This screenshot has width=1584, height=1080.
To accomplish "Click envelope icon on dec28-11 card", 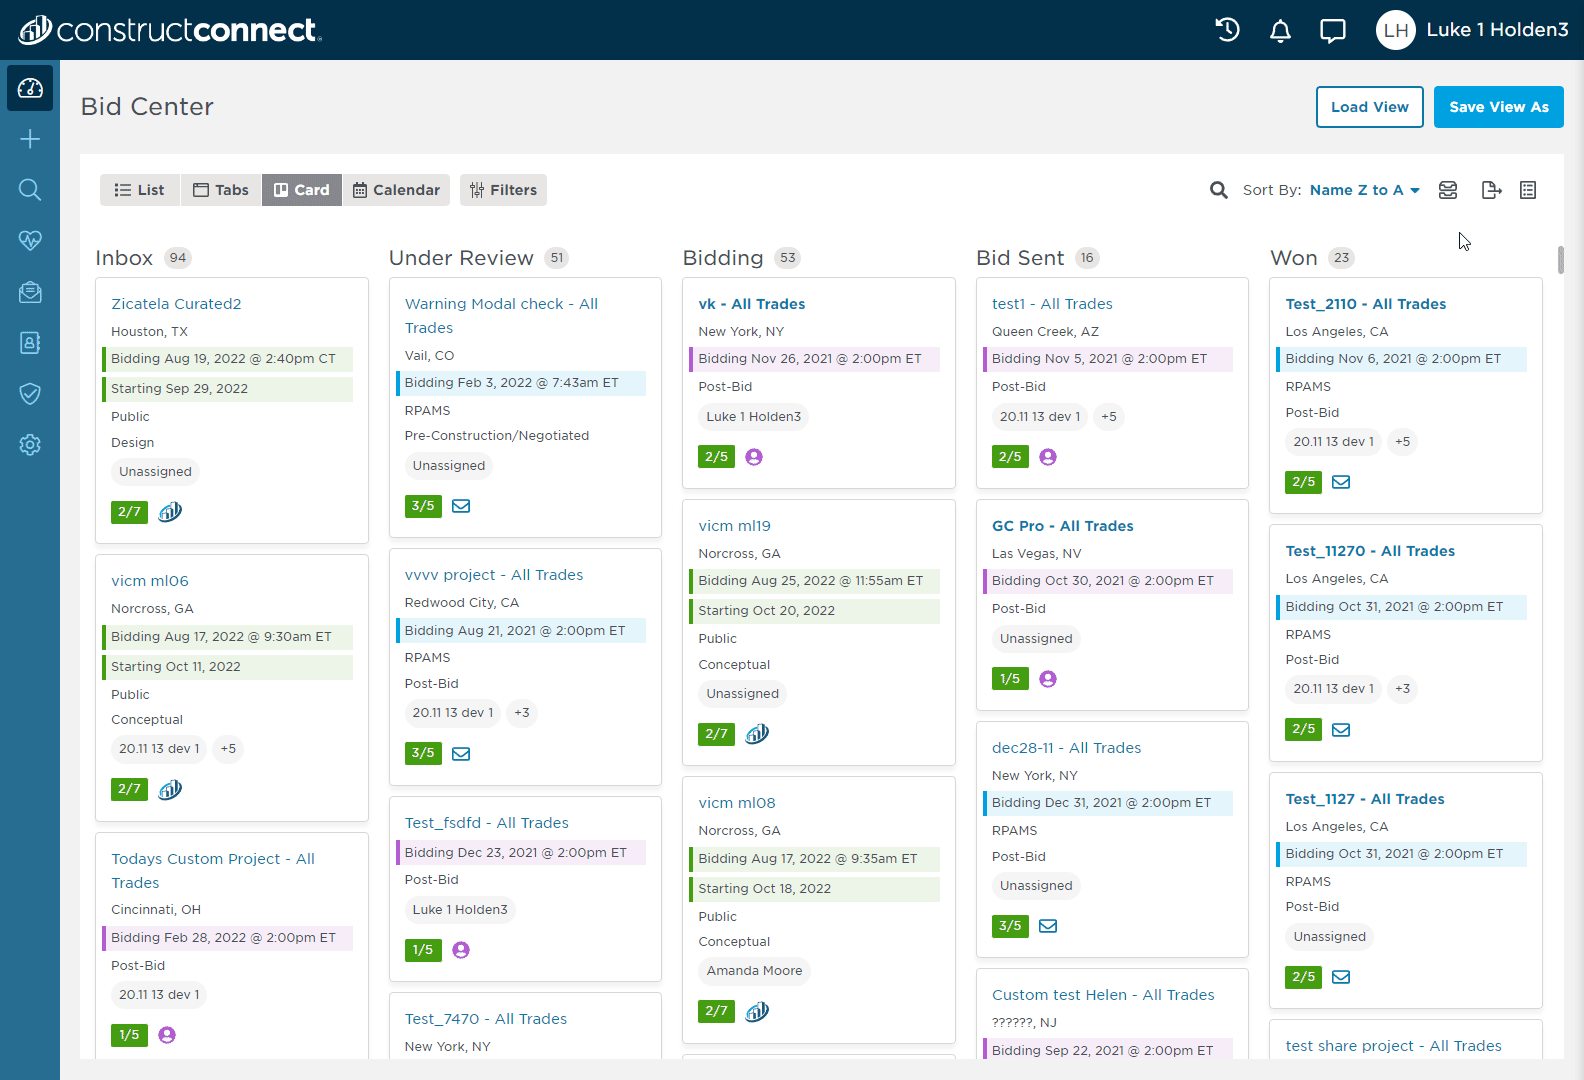I will 1048,926.
